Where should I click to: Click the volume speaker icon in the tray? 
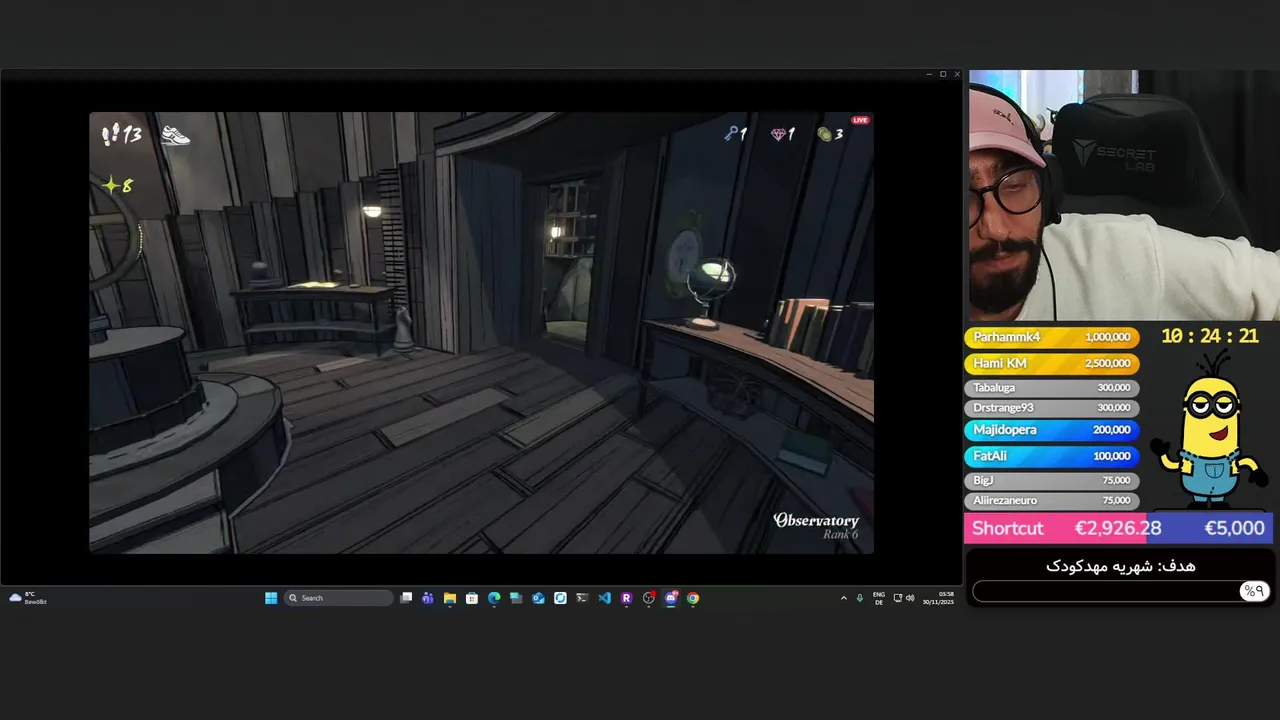[x=910, y=598]
